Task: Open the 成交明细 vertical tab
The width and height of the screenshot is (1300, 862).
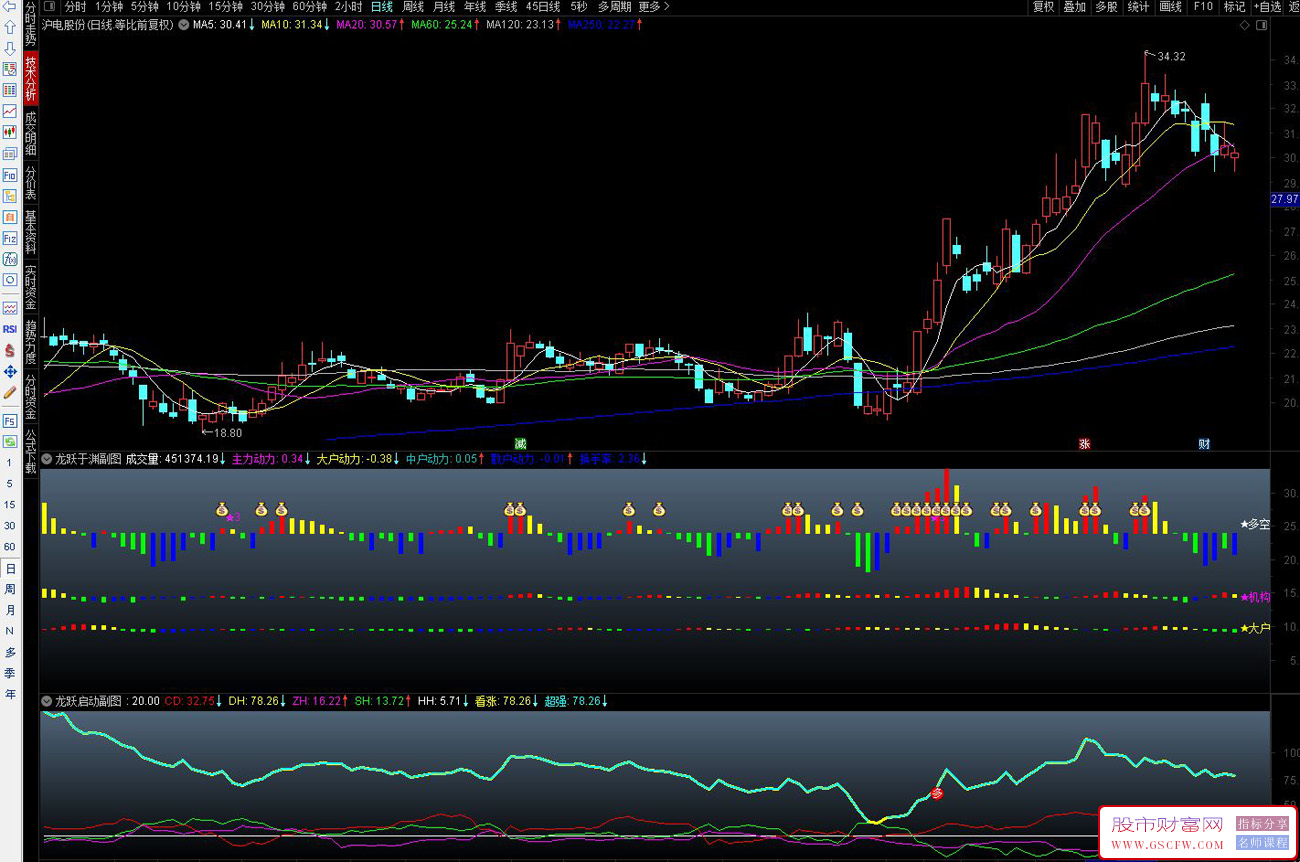Action: click(31, 134)
